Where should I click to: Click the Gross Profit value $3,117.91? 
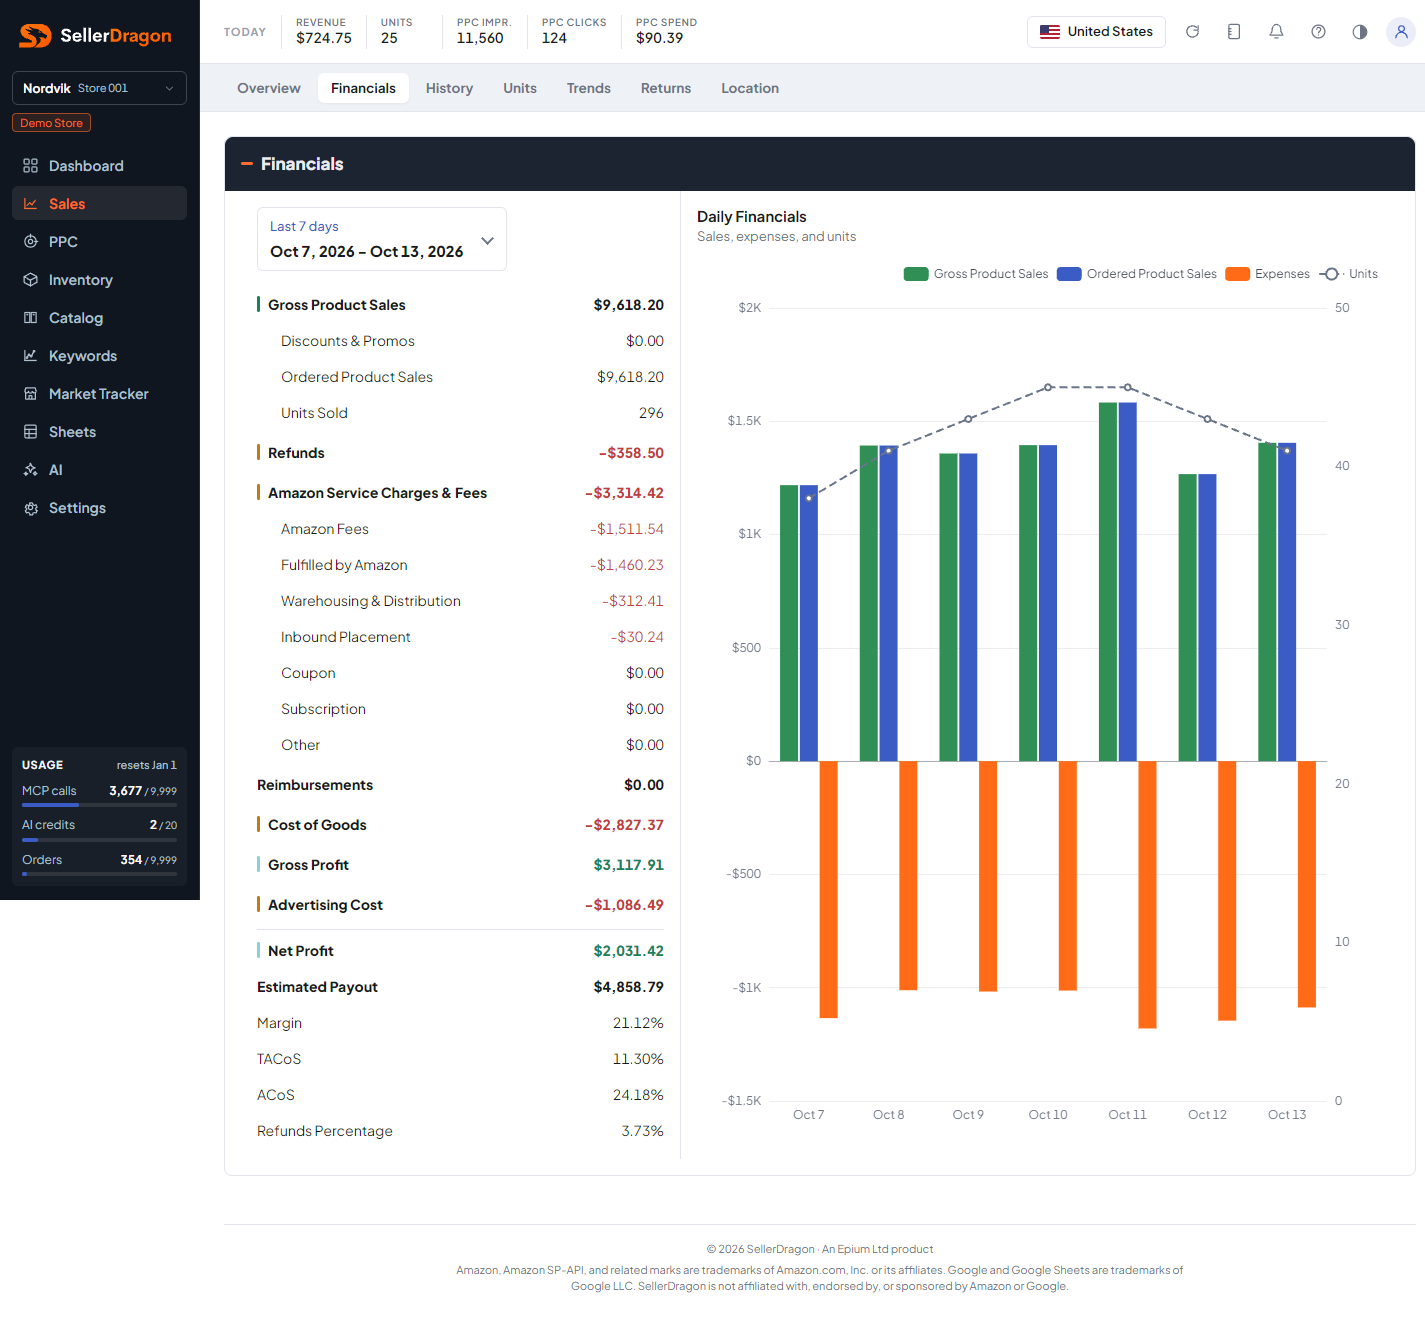click(628, 865)
